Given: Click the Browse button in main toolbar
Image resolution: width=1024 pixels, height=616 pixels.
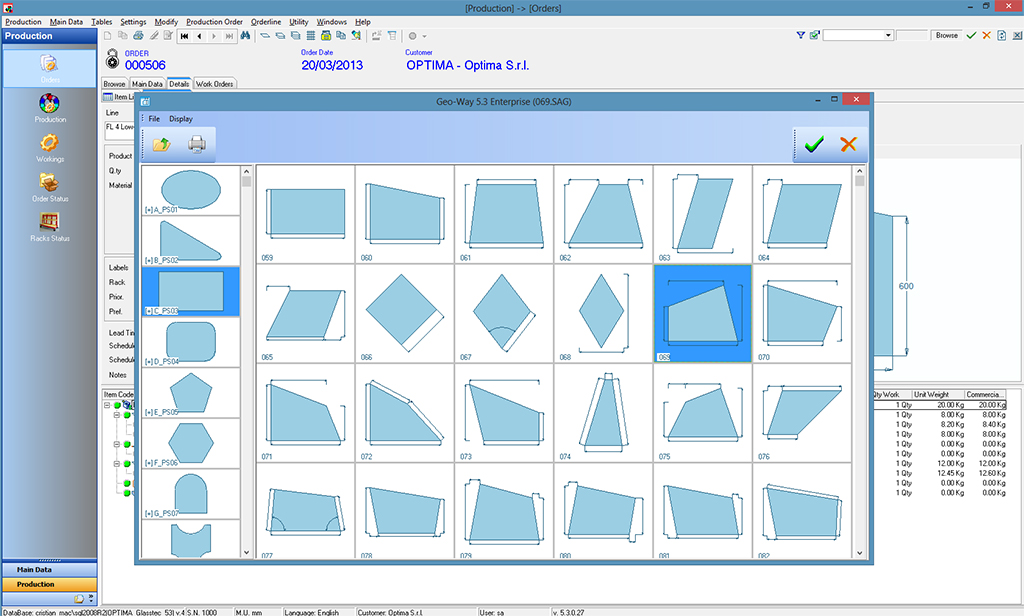Looking at the screenshot, I should pos(946,35).
